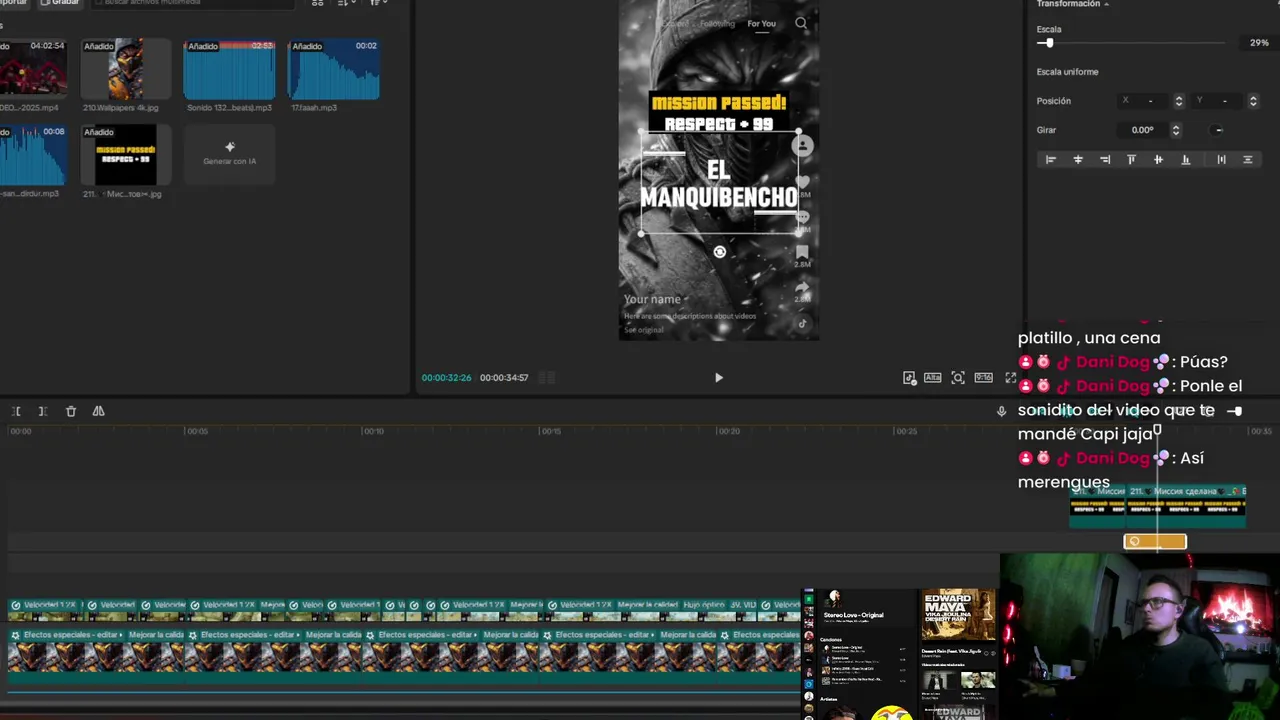Click the rotate handle below text box

719,252
